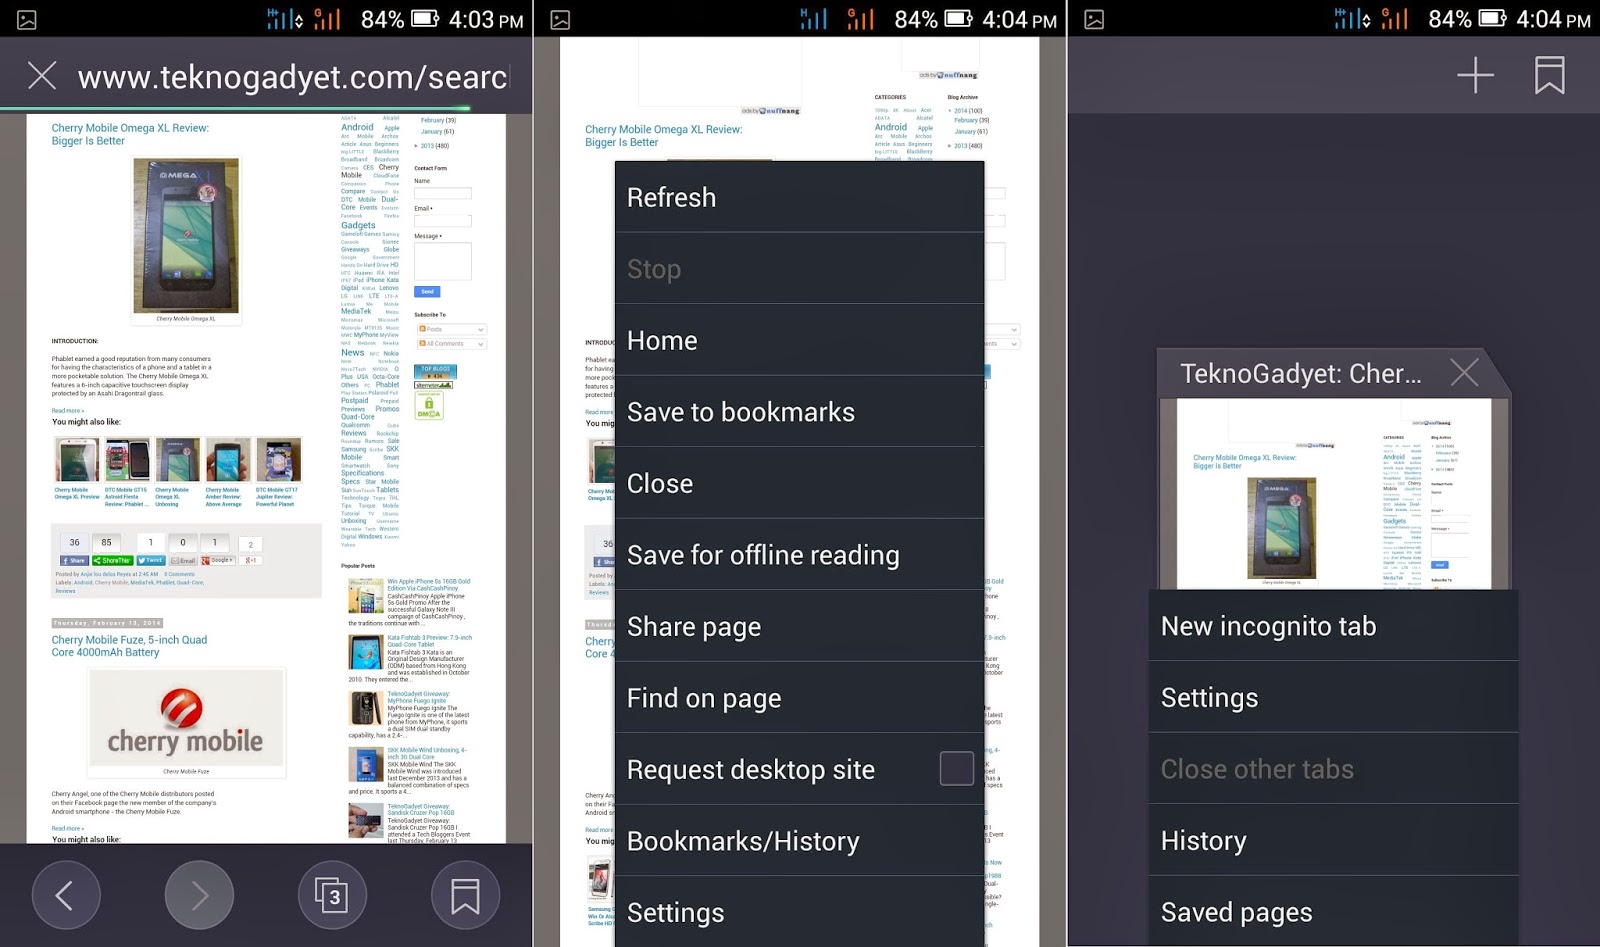Open the tab switcher showing 3 tabs

[333, 896]
